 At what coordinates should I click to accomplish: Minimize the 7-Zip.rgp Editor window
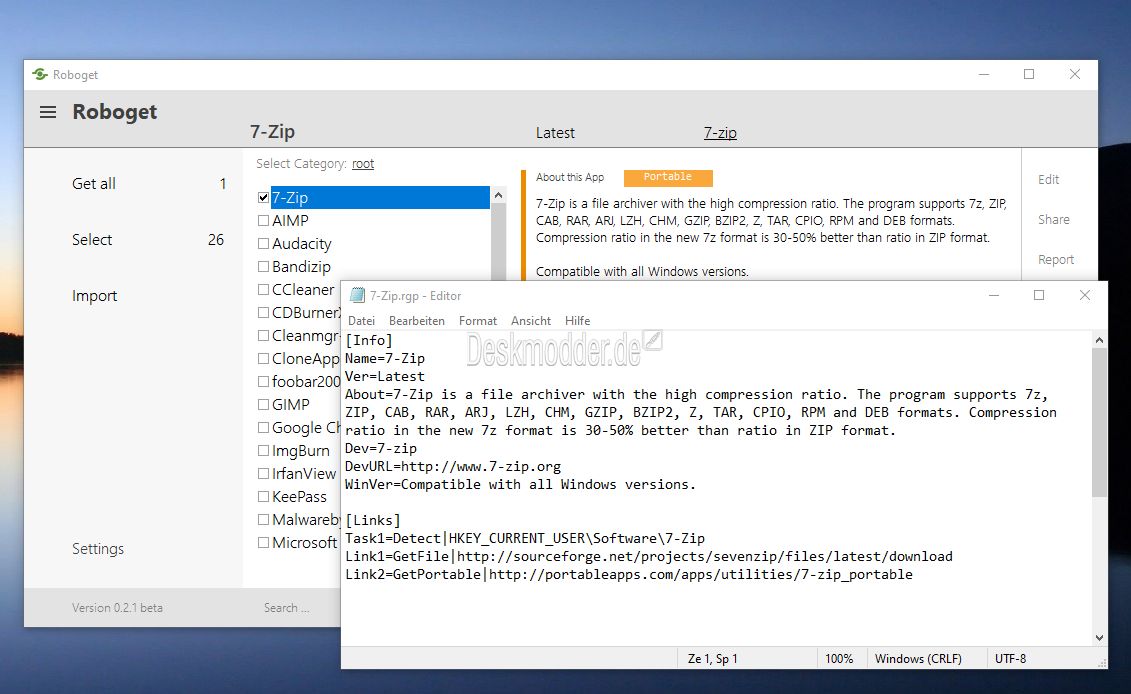pos(994,295)
